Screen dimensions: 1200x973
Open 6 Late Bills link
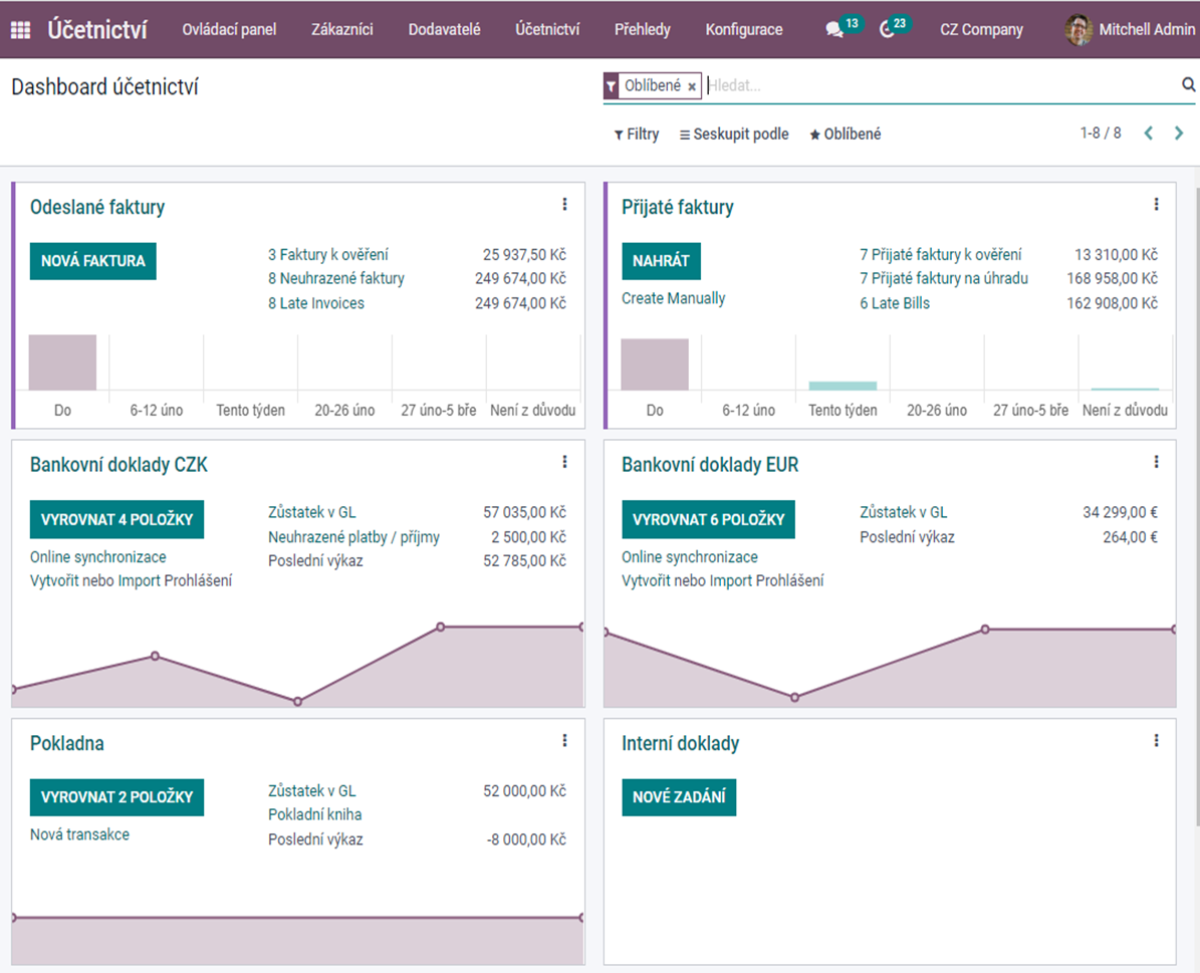(895, 303)
